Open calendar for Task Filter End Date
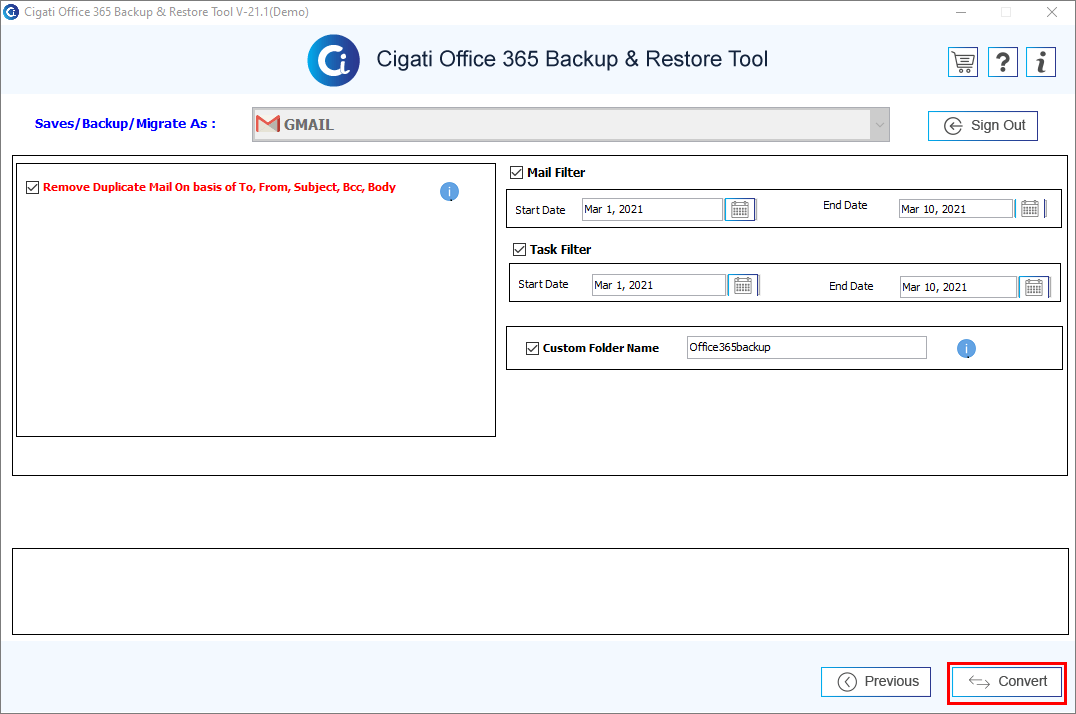The height and width of the screenshot is (714, 1076). click(x=1034, y=287)
